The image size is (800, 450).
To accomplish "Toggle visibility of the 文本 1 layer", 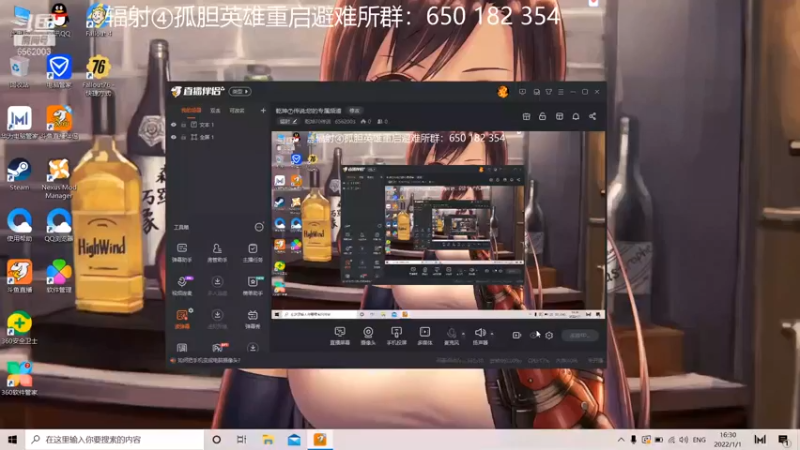I will (x=173, y=124).
